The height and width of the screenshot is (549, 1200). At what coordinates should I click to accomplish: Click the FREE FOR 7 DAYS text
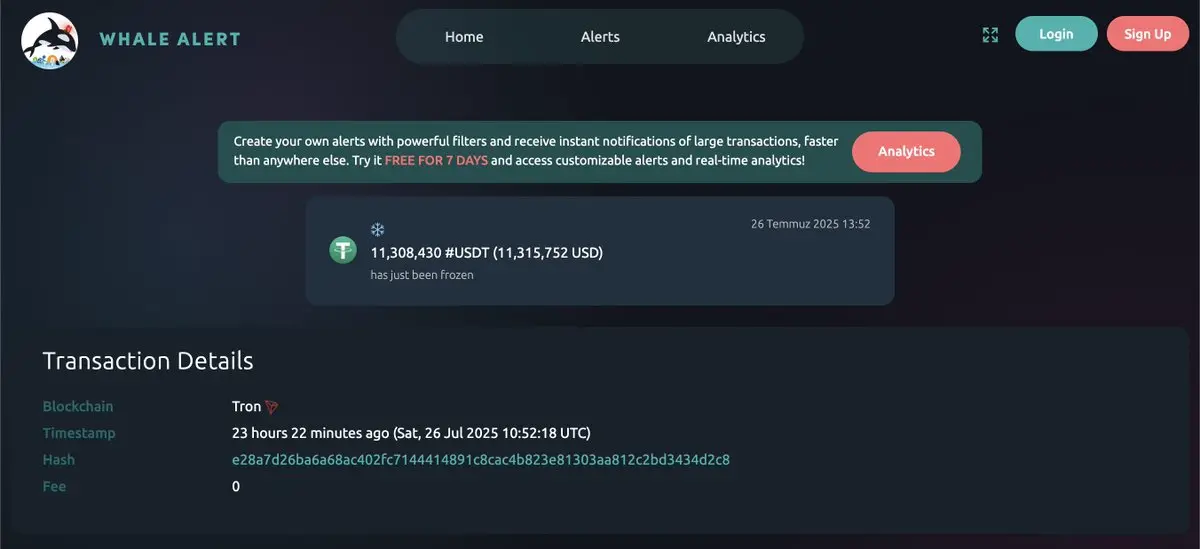tap(436, 160)
